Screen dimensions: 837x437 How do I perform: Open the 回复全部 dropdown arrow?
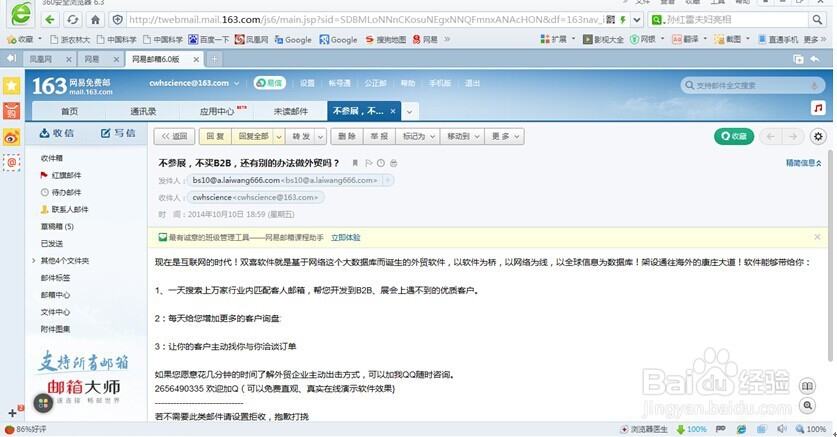[278, 137]
